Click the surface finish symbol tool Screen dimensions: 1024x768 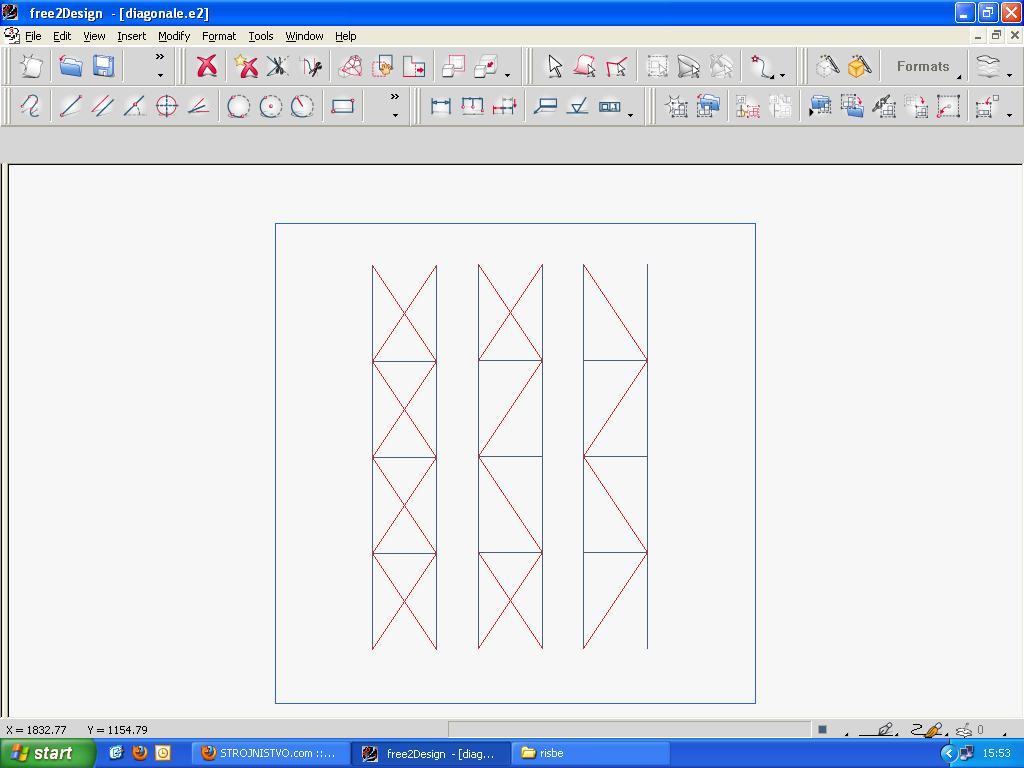tap(577, 106)
